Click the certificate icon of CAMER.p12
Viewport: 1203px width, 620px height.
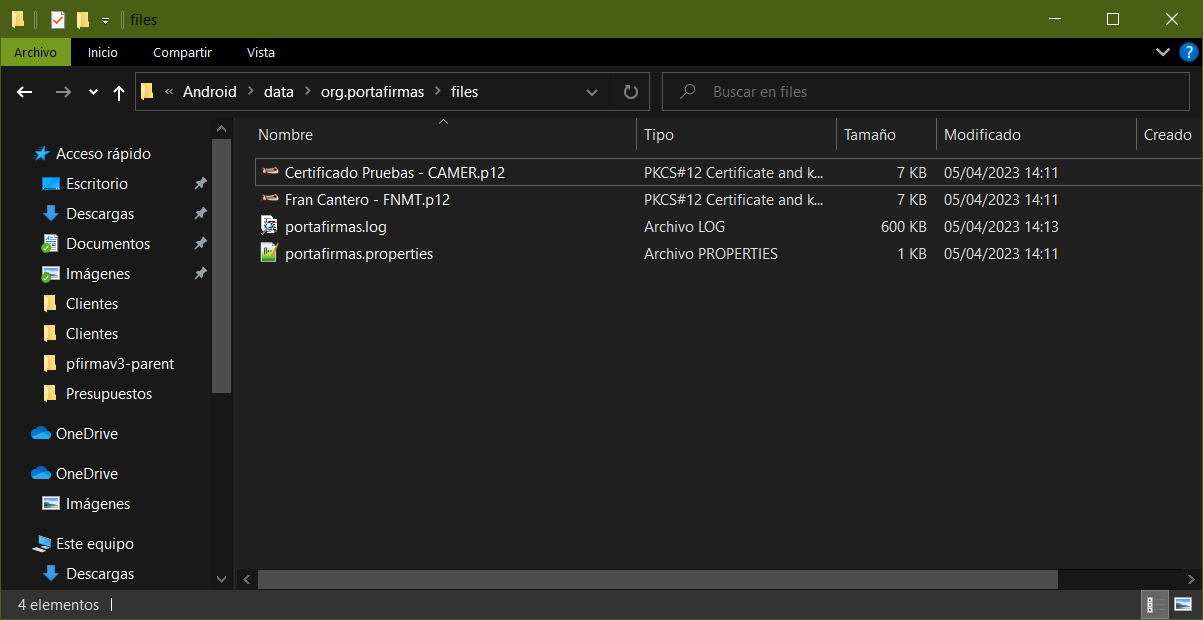coord(269,172)
